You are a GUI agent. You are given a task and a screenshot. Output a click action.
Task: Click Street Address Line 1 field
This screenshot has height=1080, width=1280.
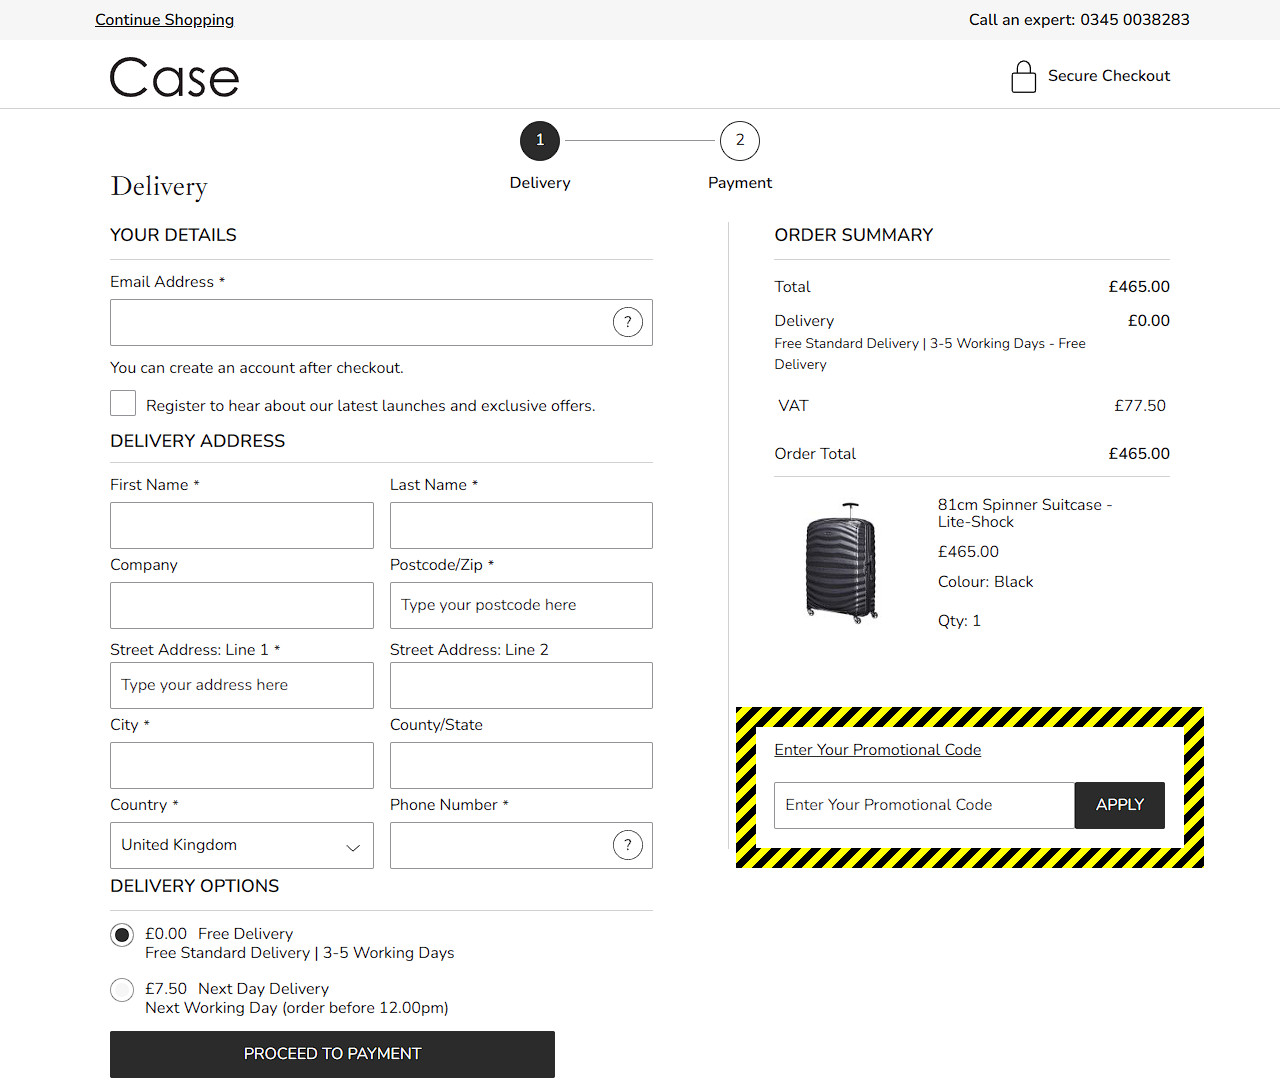tap(241, 685)
